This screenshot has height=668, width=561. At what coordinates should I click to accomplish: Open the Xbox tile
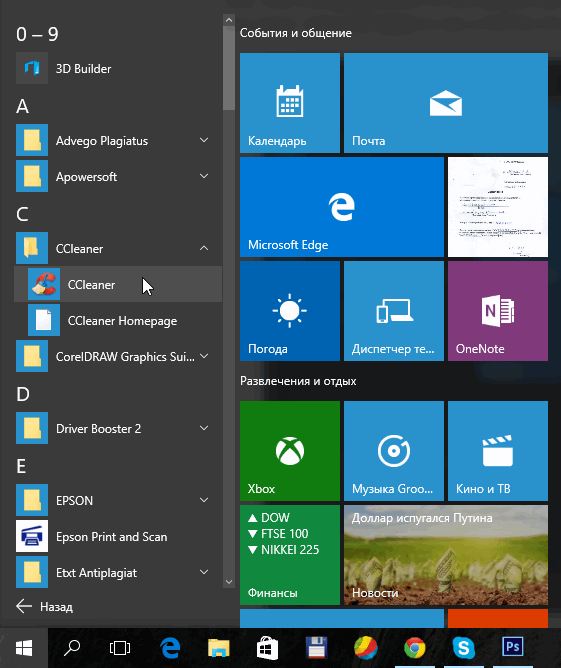(290, 451)
